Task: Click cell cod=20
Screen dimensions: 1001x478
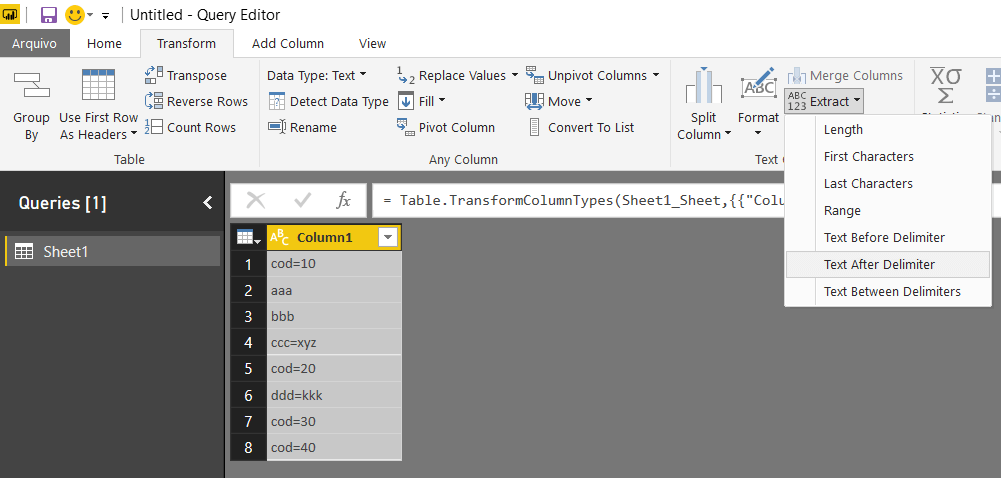Action: point(334,369)
